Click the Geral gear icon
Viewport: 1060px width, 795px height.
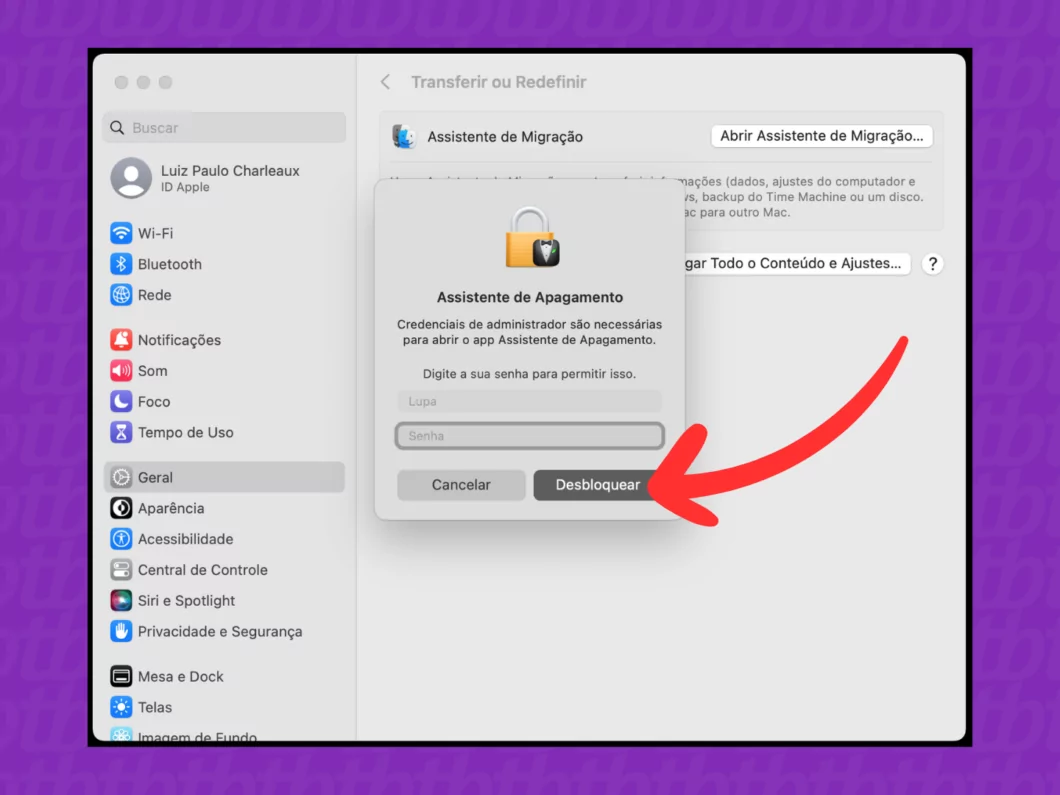(x=121, y=477)
